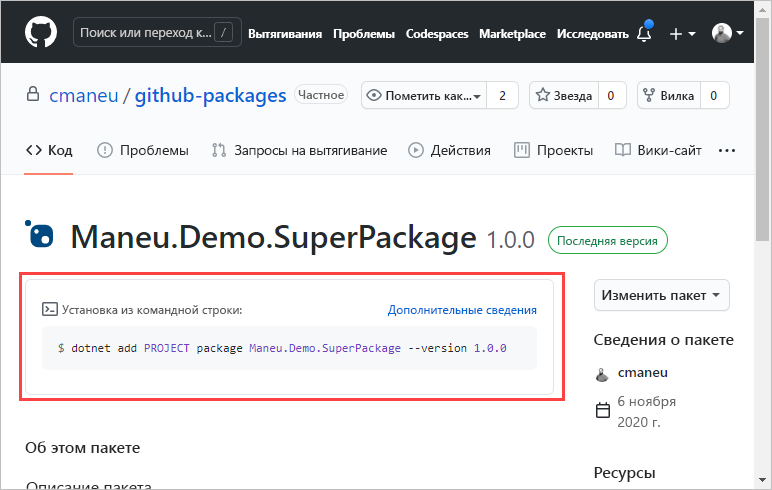This screenshot has width=772, height=490.
Task: Open the Действия tab
Action: pyautogui.click(x=450, y=150)
